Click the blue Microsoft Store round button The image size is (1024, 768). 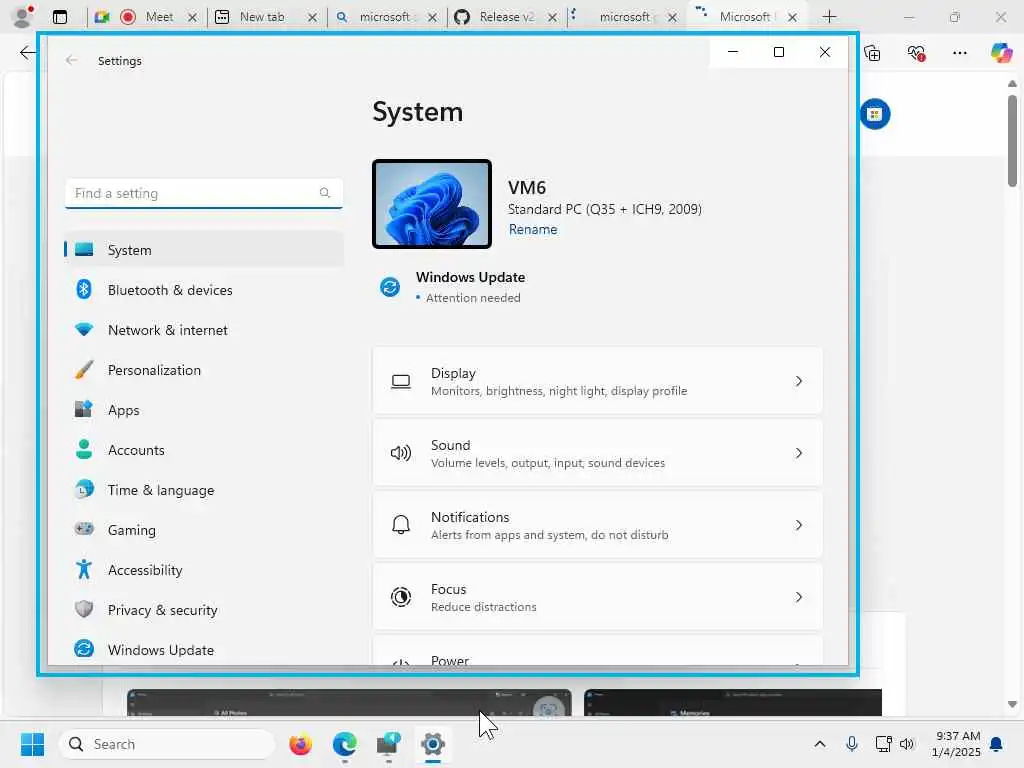coord(874,114)
